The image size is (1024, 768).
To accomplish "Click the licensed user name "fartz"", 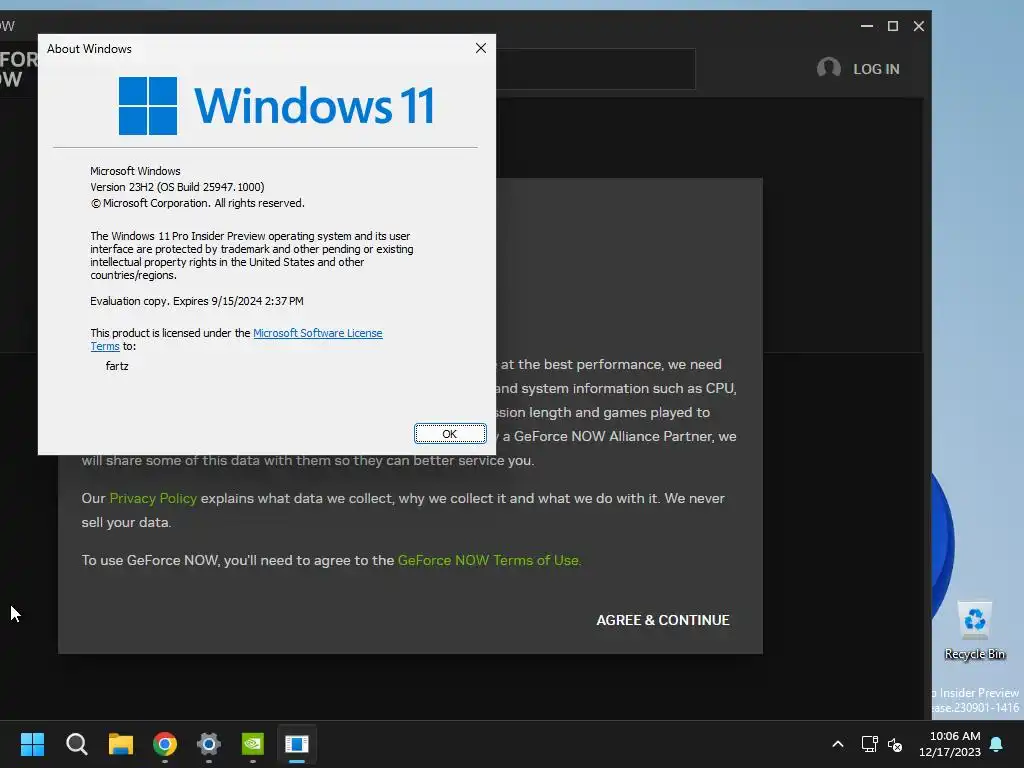I will [x=117, y=366].
